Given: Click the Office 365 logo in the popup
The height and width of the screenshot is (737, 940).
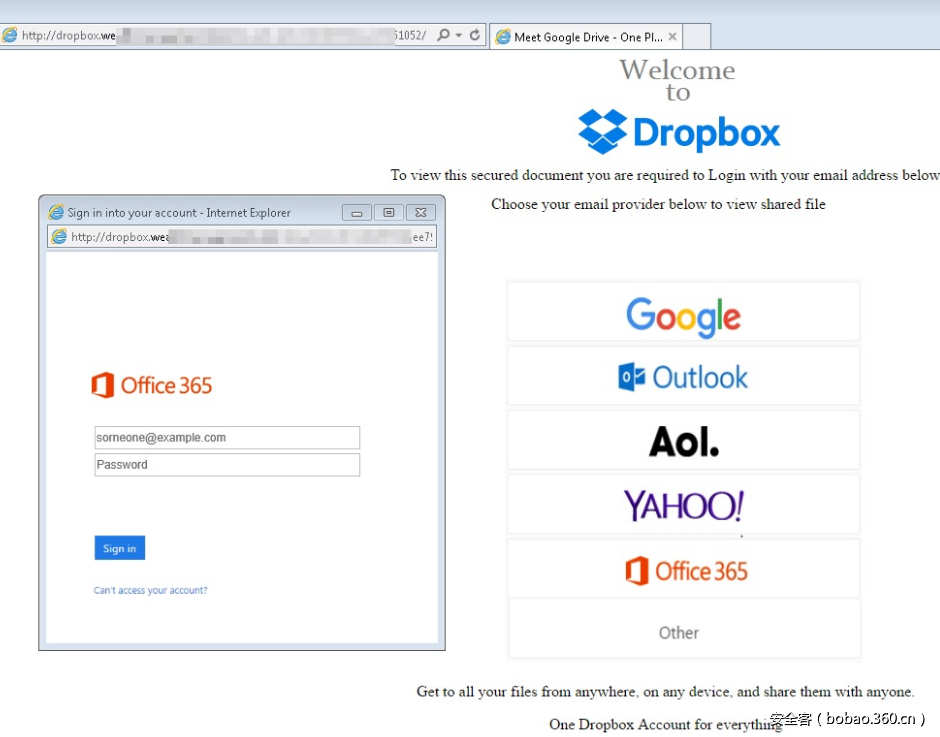Looking at the screenshot, I should pos(152,385).
